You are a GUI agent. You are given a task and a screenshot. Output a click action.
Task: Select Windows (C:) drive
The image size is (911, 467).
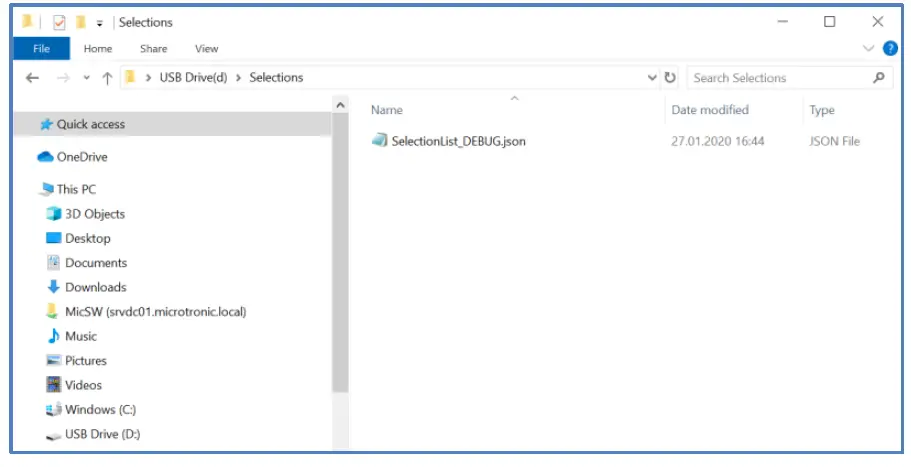[x=91, y=409]
